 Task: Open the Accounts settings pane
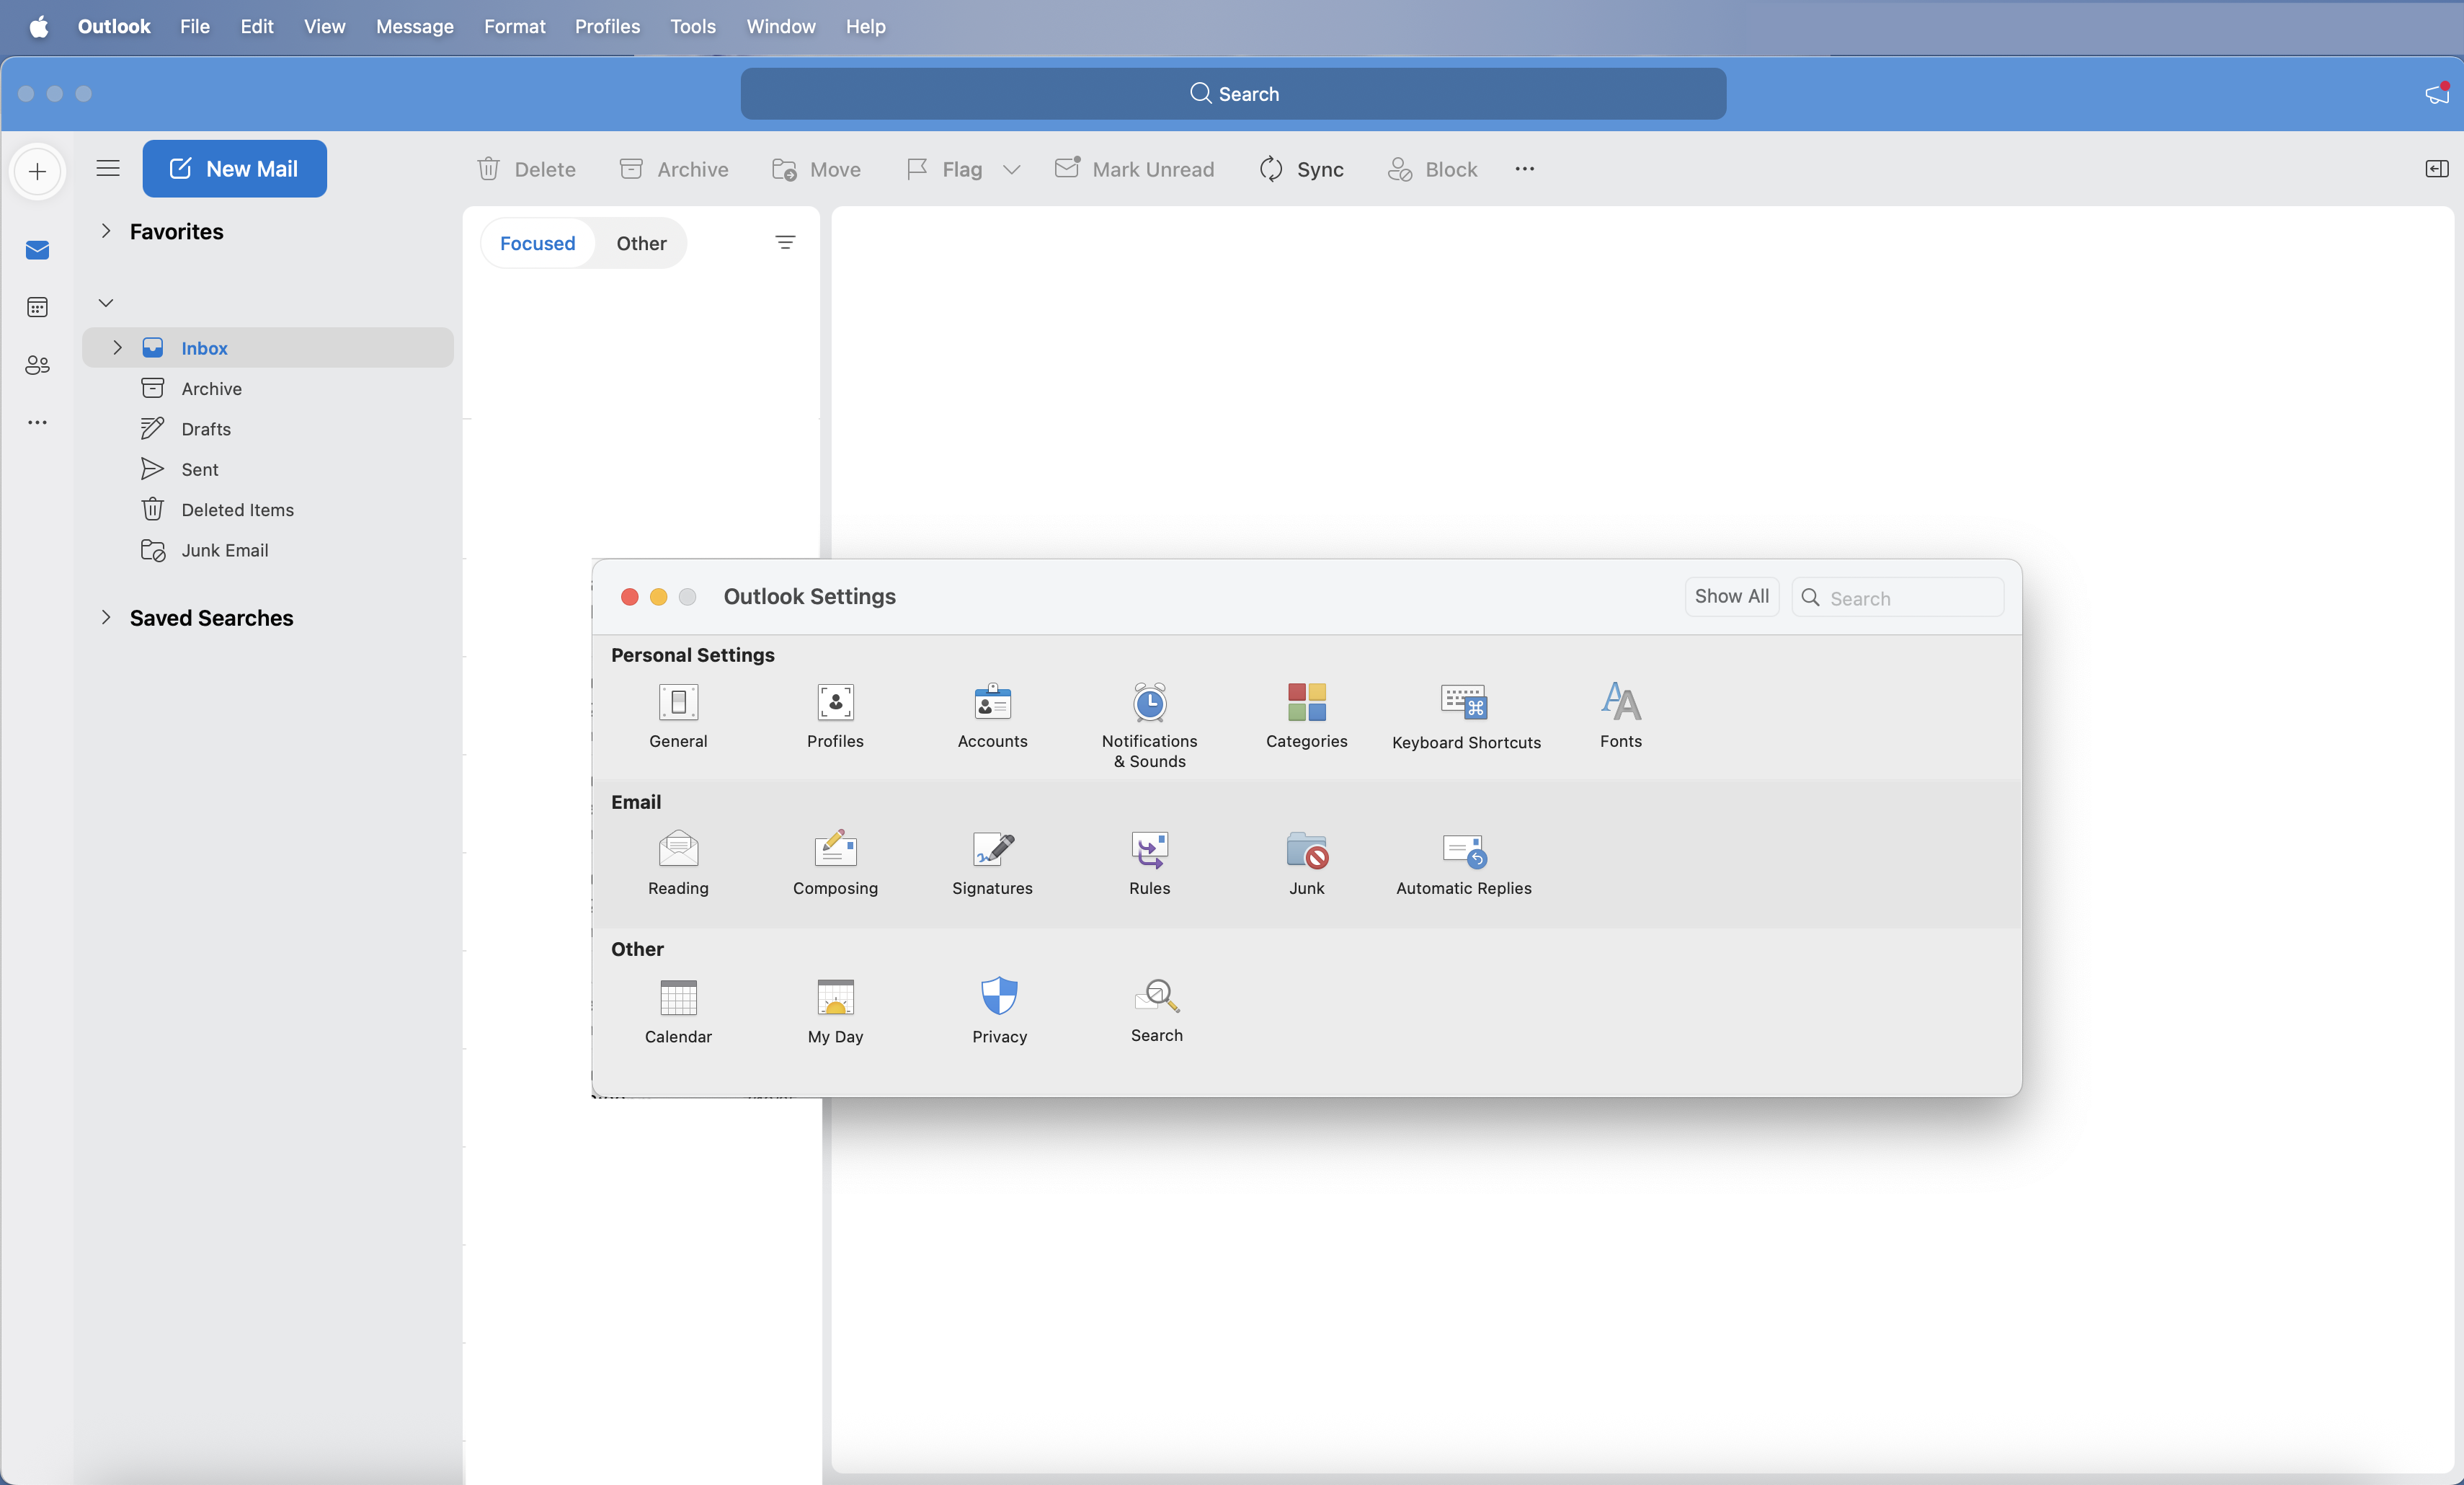pos(992,715)
